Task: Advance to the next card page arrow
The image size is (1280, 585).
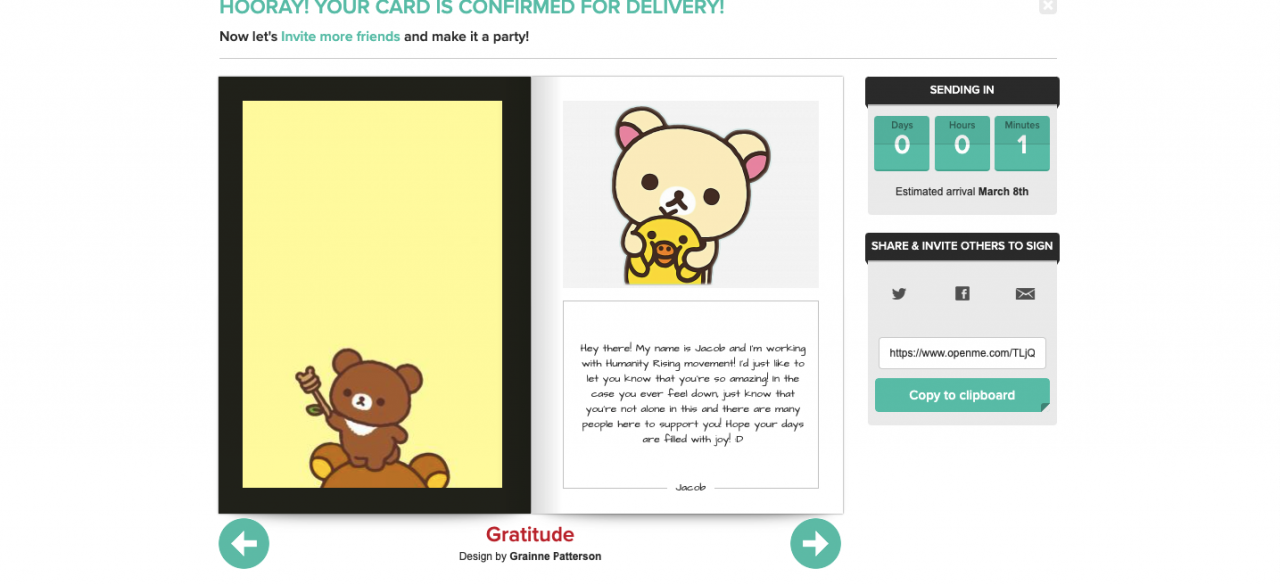Action: [816, 543]
